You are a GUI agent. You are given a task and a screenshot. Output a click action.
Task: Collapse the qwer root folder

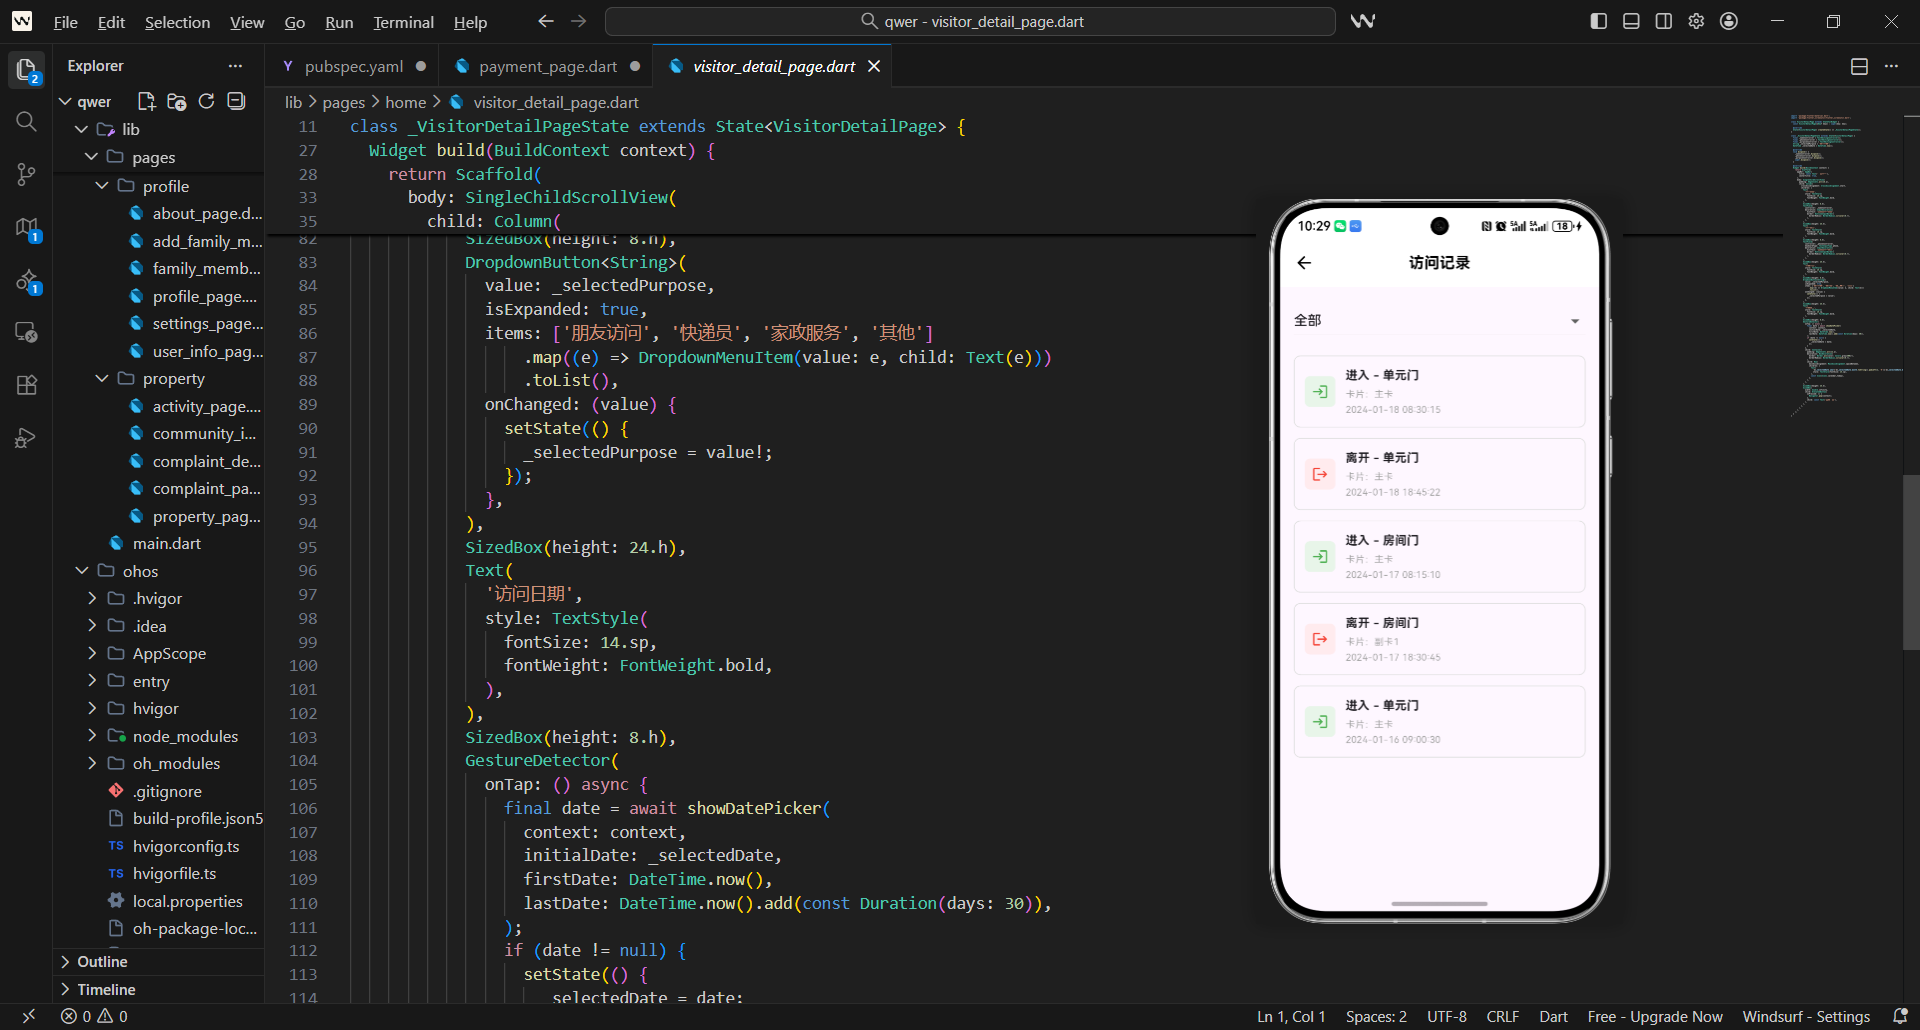[65, 102]
